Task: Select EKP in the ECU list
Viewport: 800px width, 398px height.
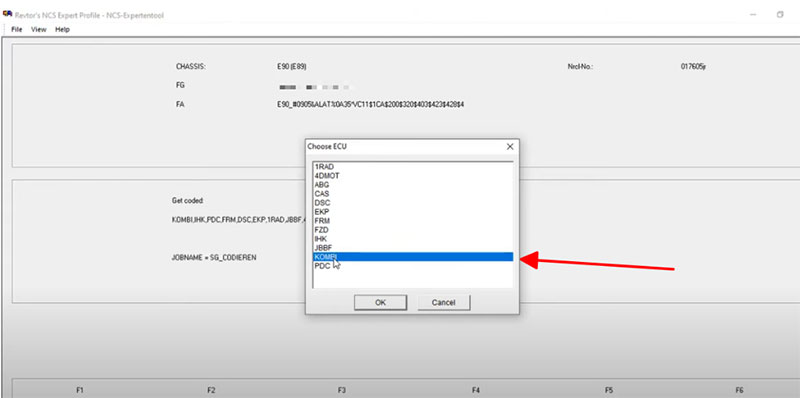Action: (413, 212)
